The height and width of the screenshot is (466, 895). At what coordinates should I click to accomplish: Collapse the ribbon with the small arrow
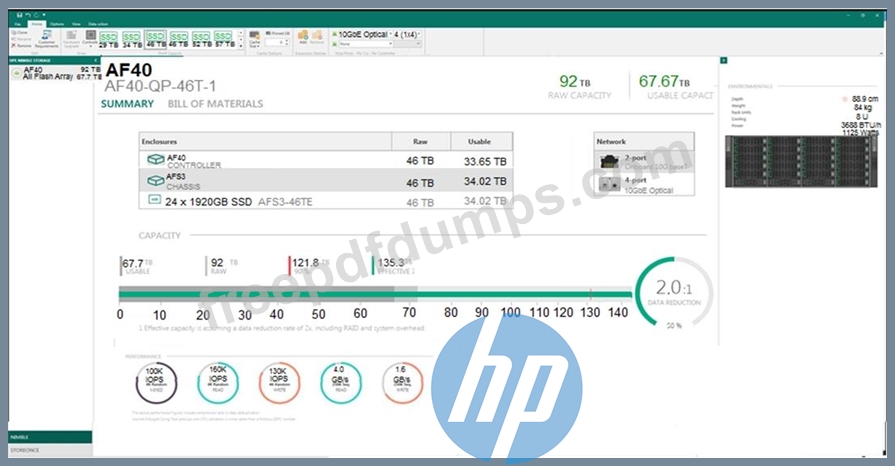click(880, 53)
